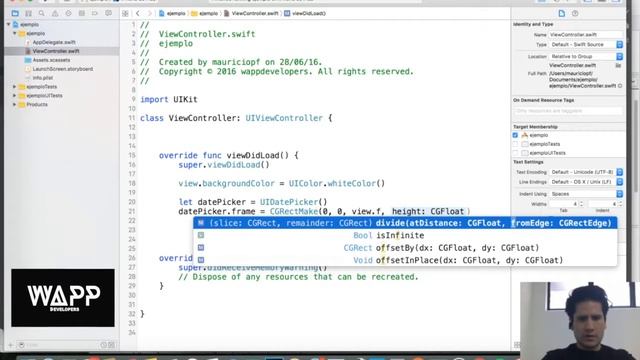Screen dimensions: 640x360
Task: Click the Tab width value field
Action: coord(564,204)
